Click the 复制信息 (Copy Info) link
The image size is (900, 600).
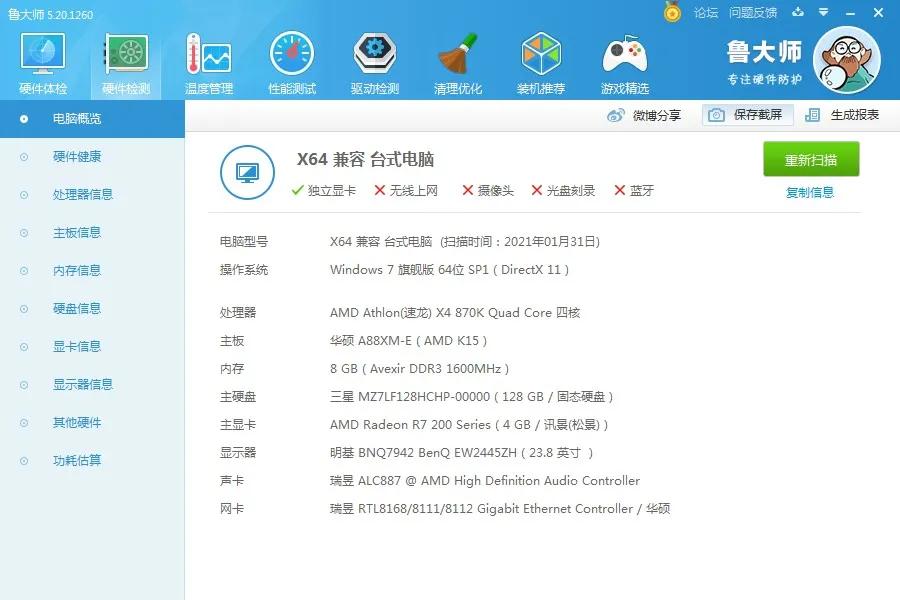point(811,190)
